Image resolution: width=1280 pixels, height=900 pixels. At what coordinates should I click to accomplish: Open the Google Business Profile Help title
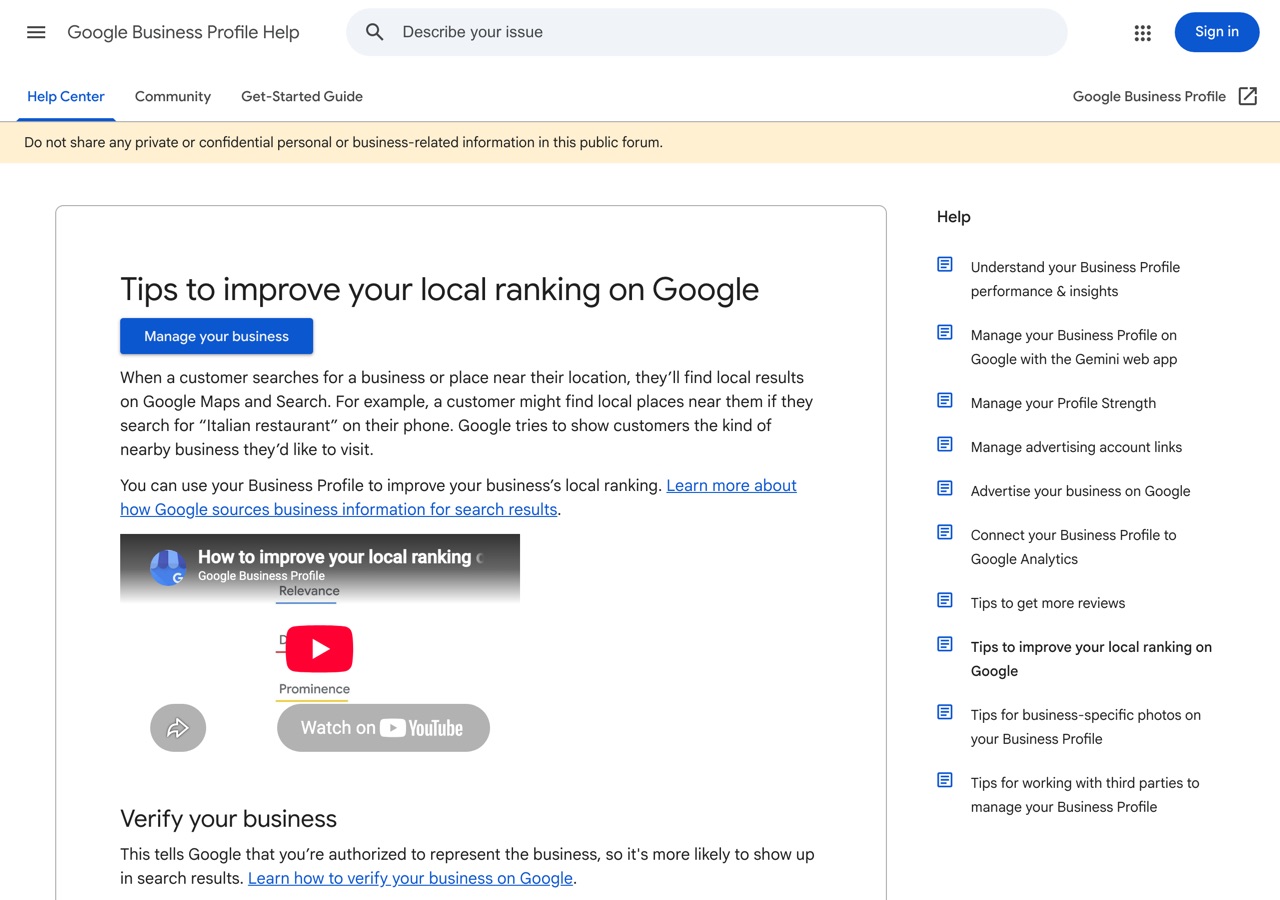(183, 32)
